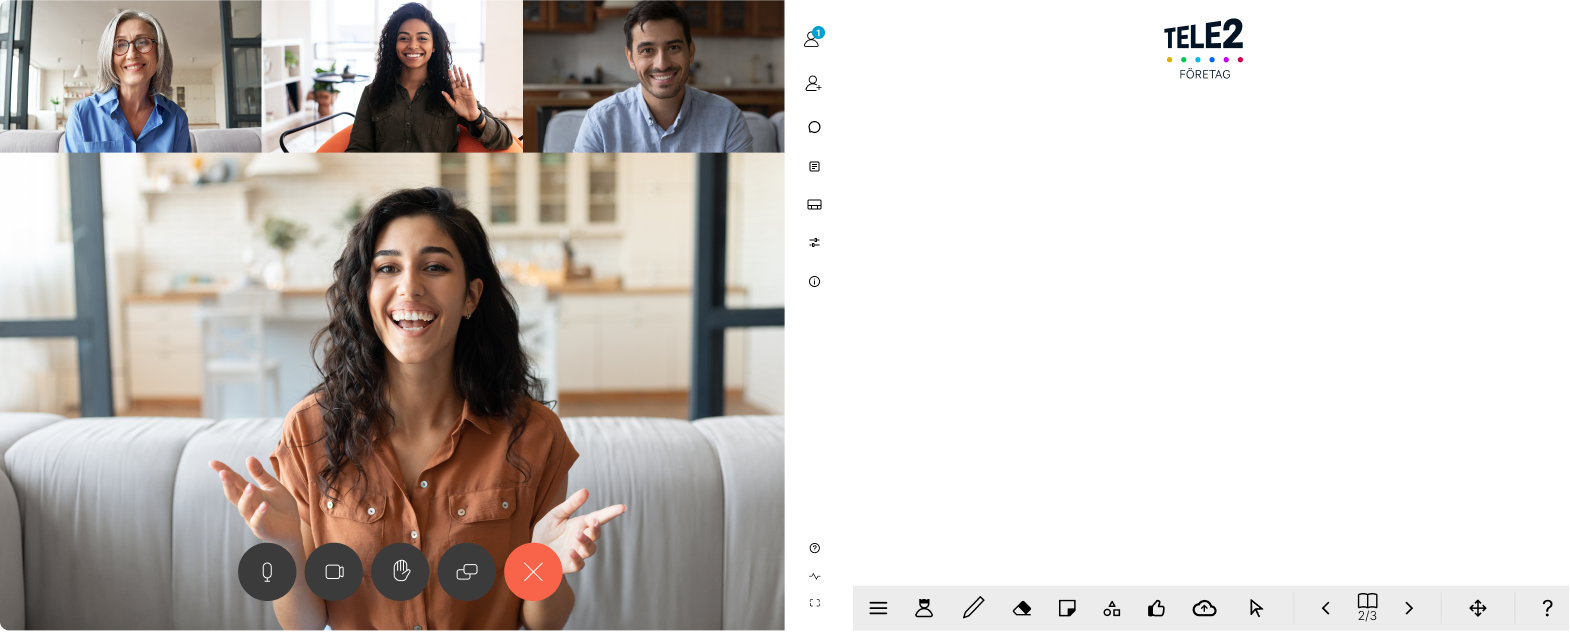This screenshot has height=635, width=1570.
Task: Open the moderator user tool on whiteboard
Action: (924, 608)
